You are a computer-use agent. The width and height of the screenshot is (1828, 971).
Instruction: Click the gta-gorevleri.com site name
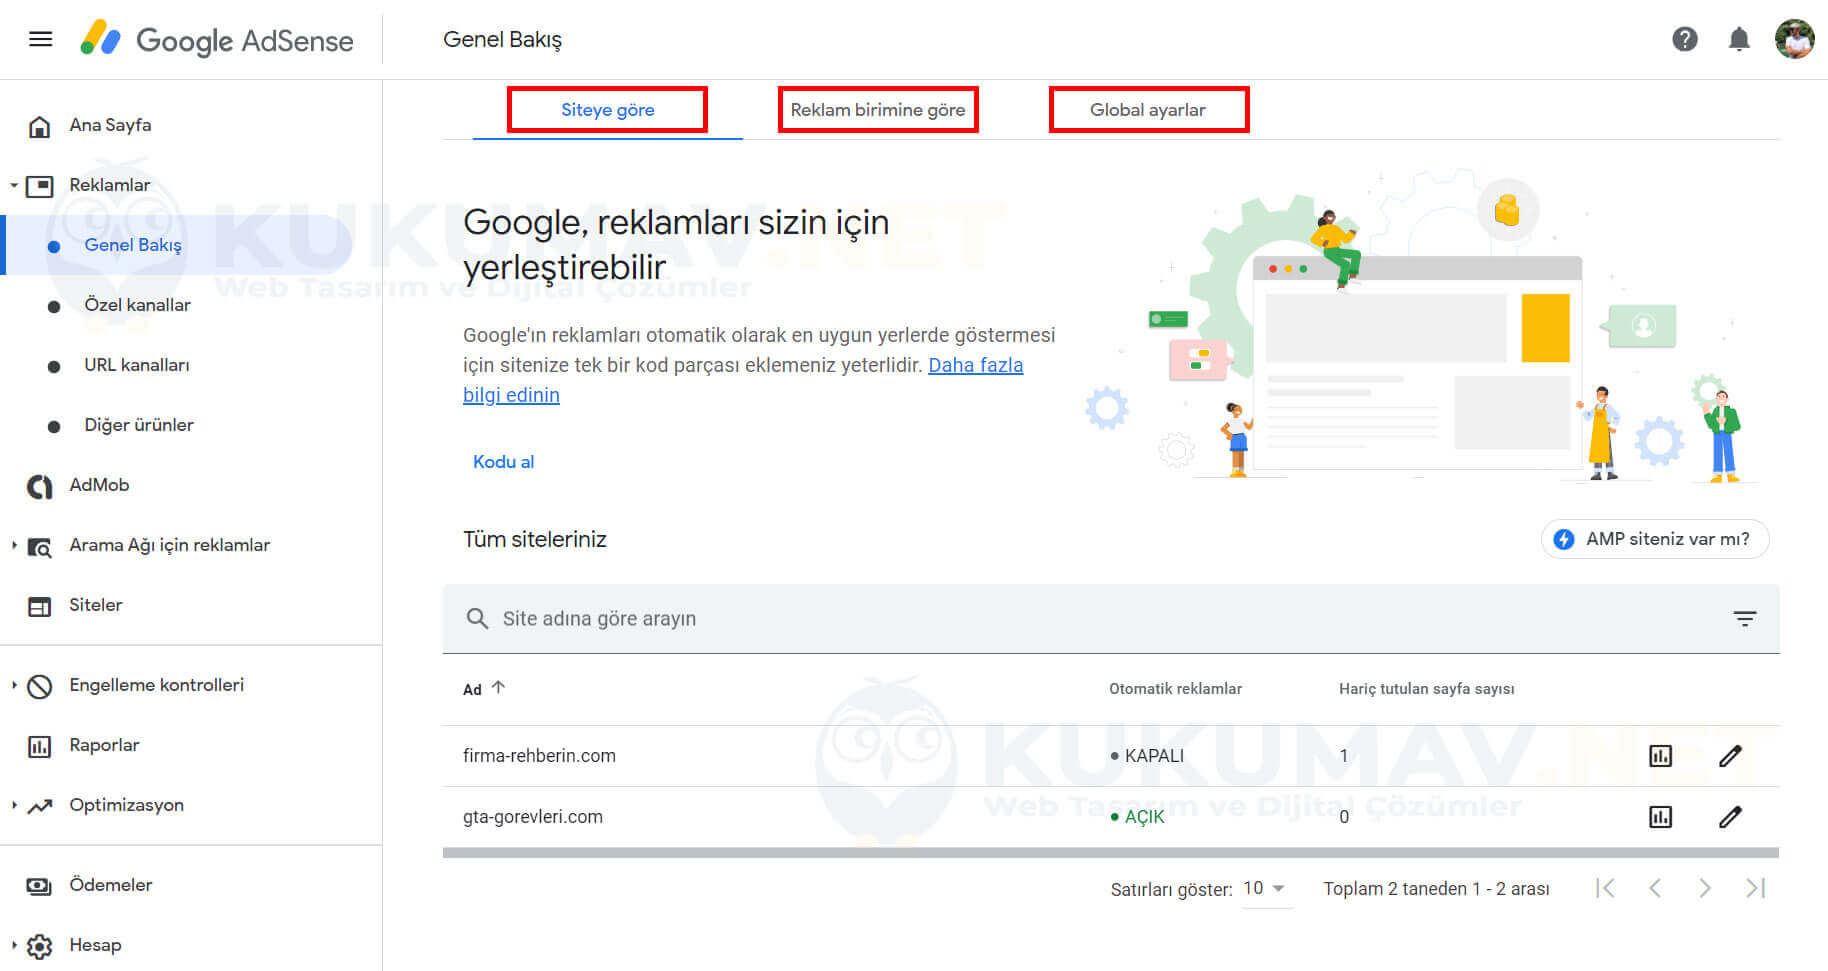[x=533, y=817]
